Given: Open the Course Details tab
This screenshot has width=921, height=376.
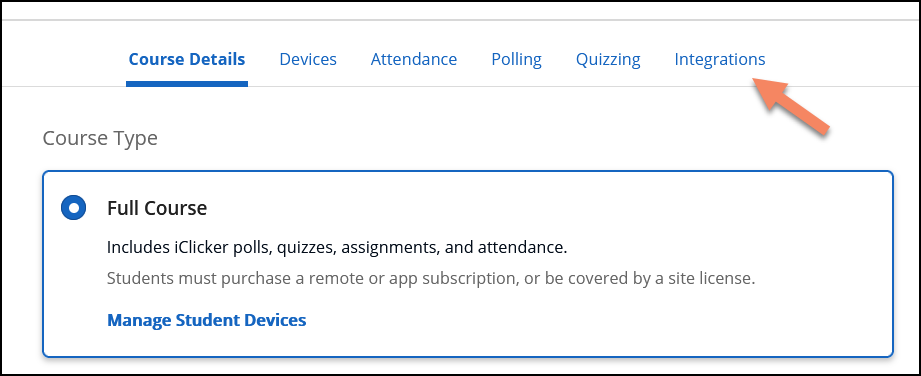Looking at the screenshot, I should [187, 59].
